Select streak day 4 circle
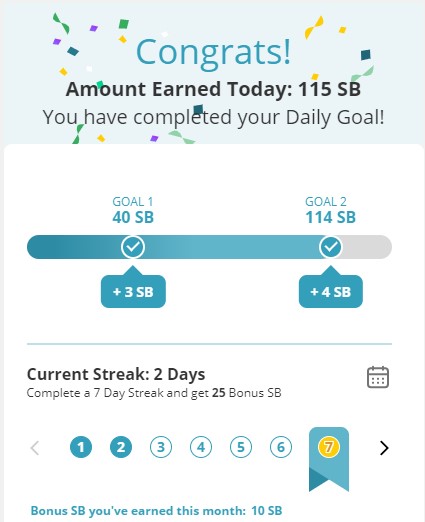This screenshot has height=522, width=425. tap(201, 447)
